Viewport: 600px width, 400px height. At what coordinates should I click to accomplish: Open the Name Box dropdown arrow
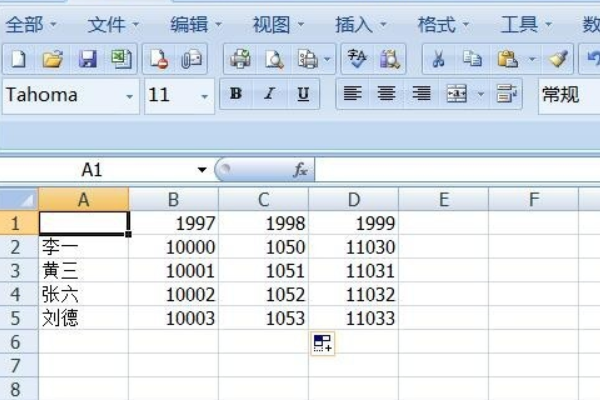[202, 170]
